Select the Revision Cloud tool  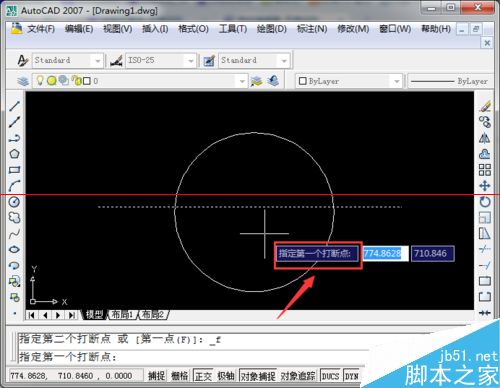pos(14,218)
